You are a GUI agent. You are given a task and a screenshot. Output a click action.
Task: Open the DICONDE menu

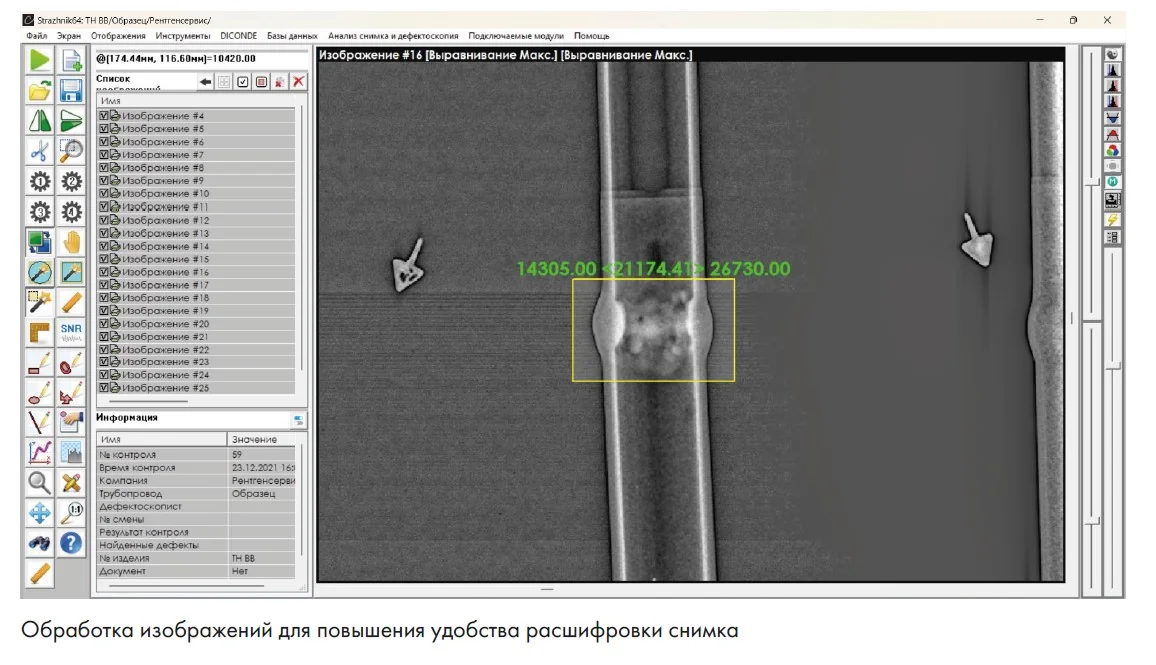pos(238,35)
